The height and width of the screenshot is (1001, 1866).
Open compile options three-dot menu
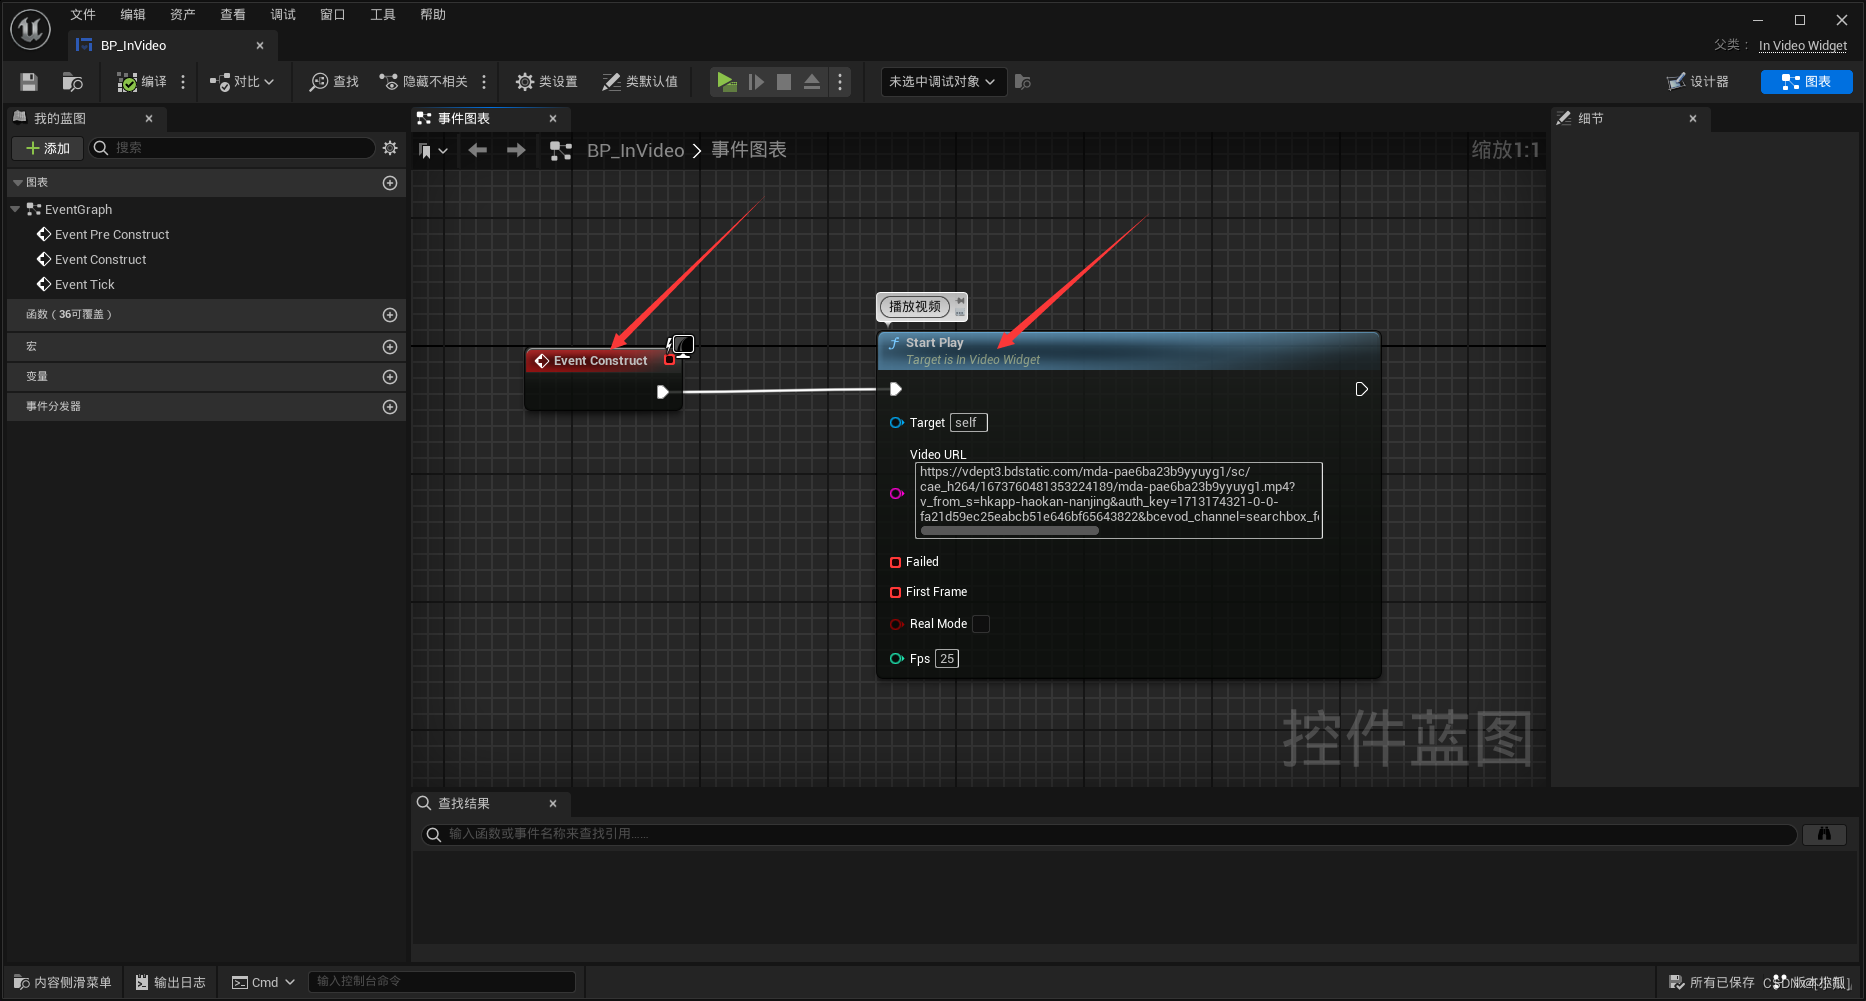pos(183,82)
